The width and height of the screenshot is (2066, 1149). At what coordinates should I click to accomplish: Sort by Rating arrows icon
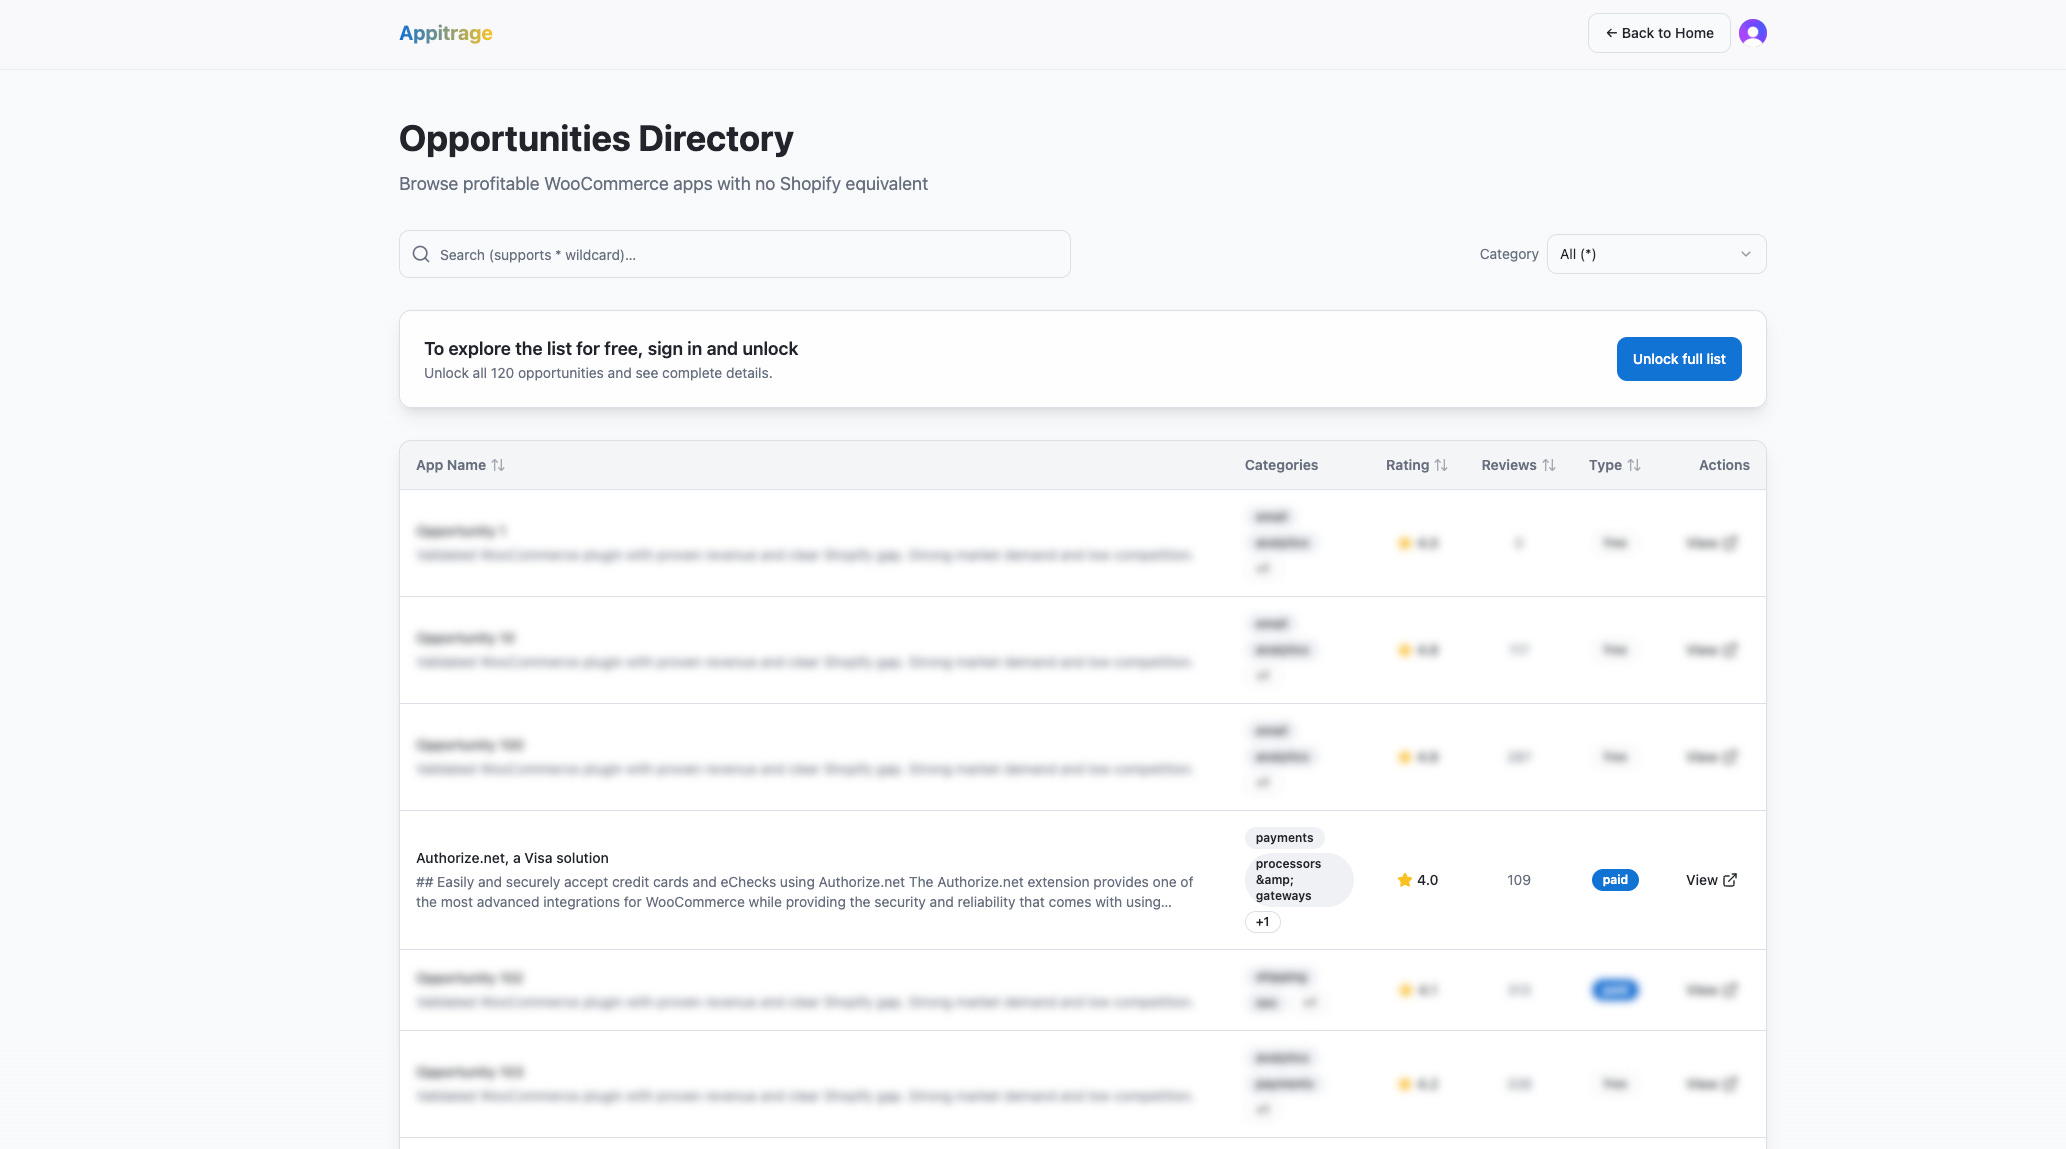pyautogui.click(x=1441, y=465)
